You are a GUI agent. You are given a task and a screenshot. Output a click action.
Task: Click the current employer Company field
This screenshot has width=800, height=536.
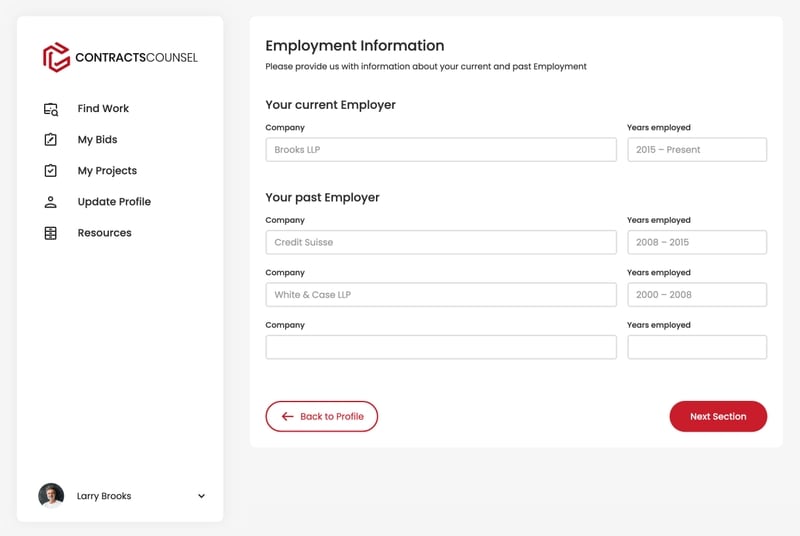point(441,150)
